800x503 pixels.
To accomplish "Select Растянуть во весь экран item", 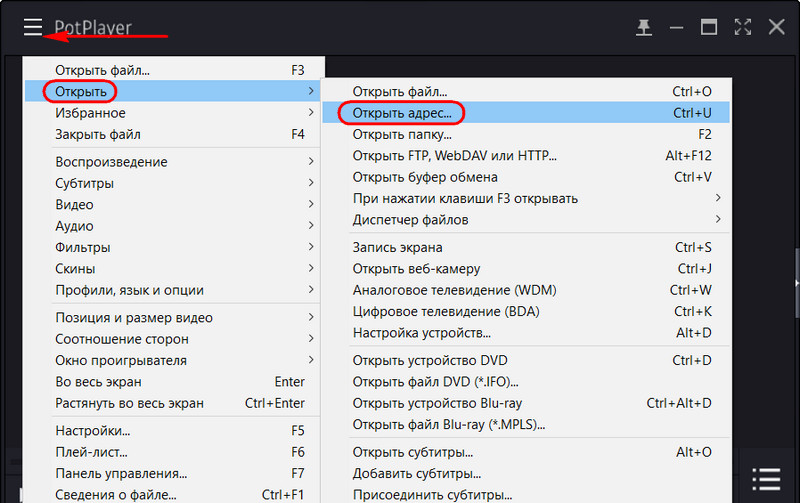I will 173,404.
